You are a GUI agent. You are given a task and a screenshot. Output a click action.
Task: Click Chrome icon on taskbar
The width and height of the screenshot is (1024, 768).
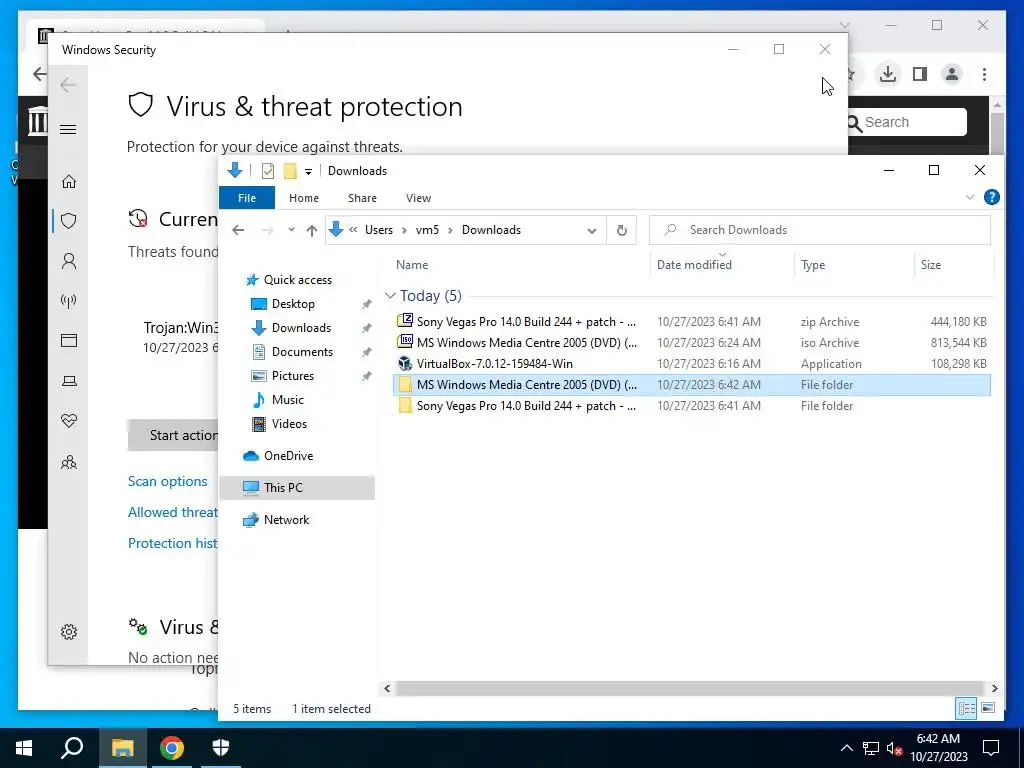[x=172, y=748]
